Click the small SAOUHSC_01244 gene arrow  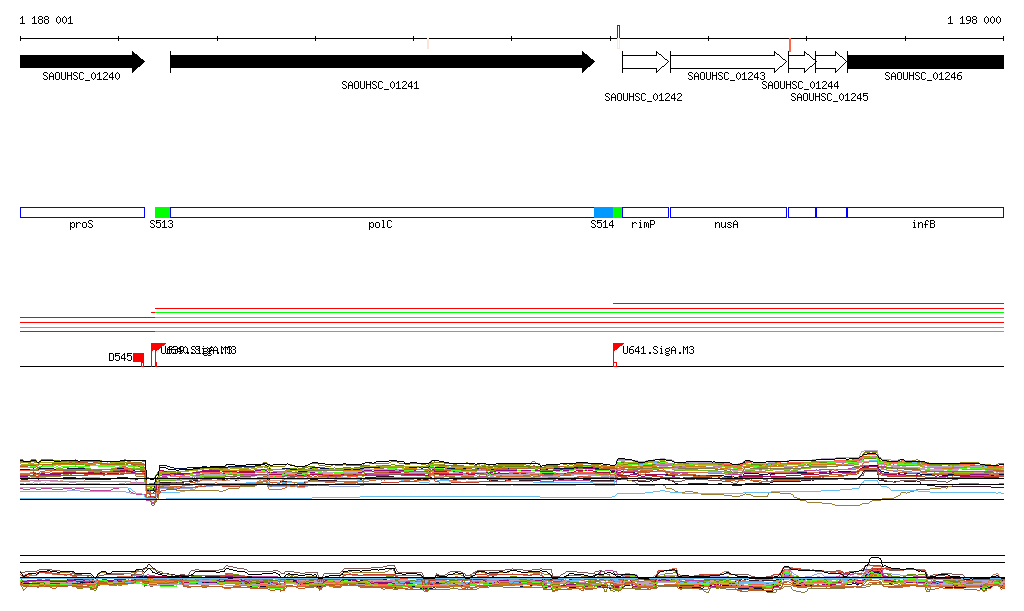point(801,62)
